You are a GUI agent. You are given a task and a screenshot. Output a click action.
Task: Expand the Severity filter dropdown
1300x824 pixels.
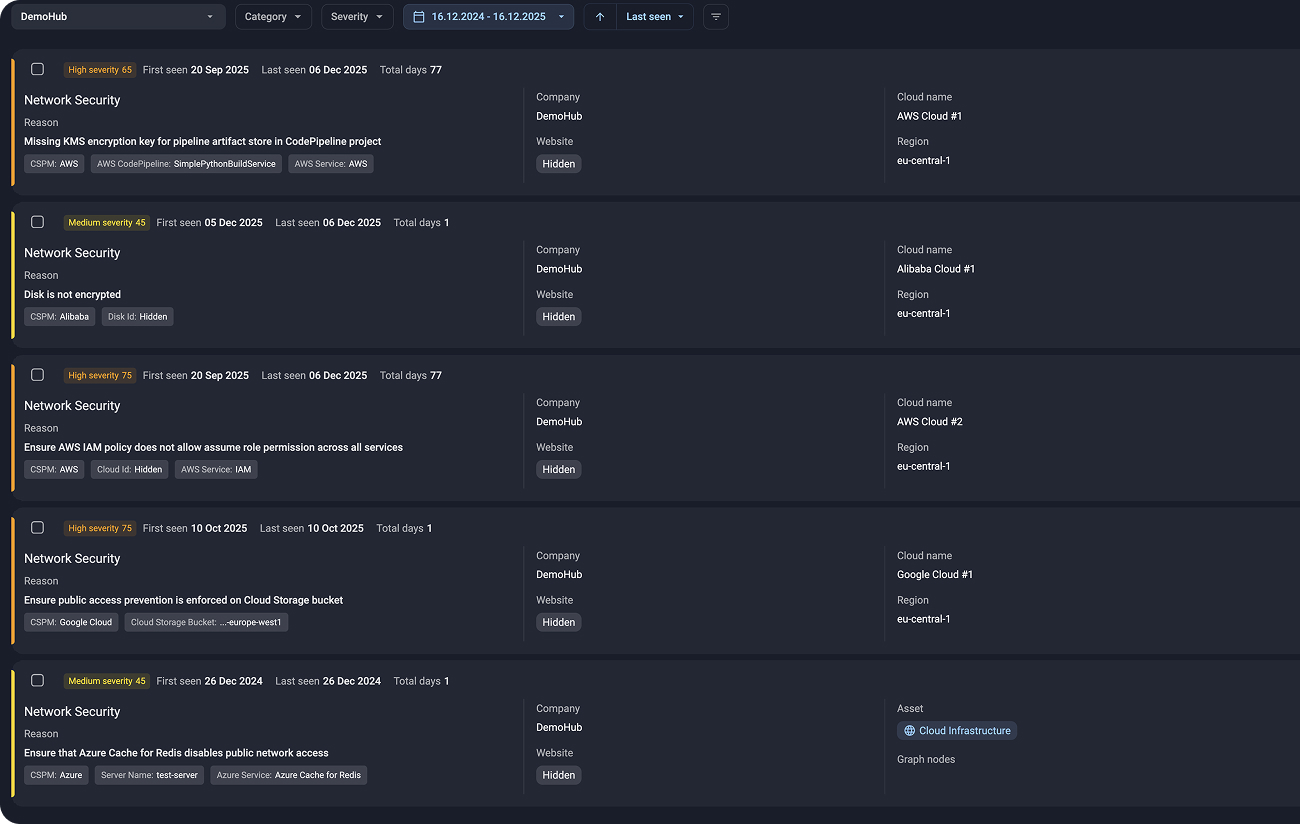[357, 17]
